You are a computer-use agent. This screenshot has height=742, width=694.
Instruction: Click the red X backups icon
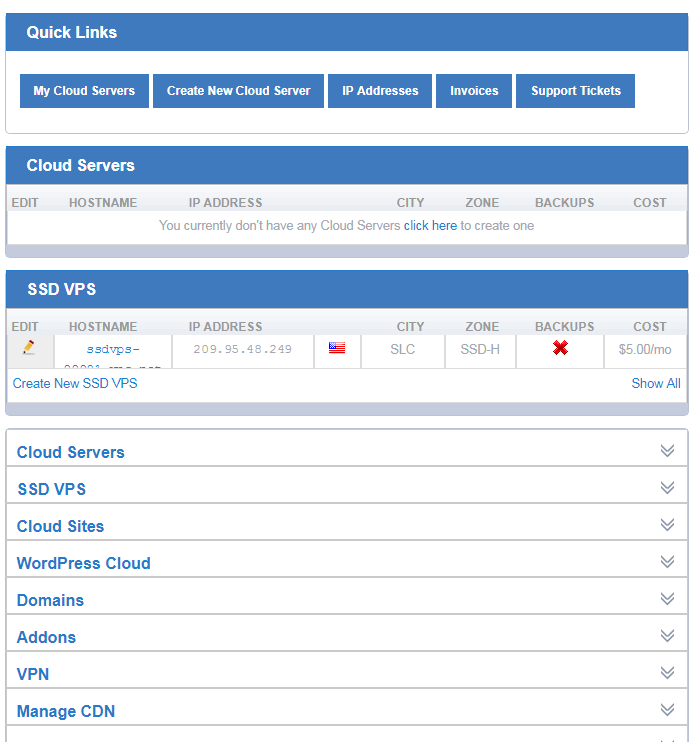pos(560,348)
